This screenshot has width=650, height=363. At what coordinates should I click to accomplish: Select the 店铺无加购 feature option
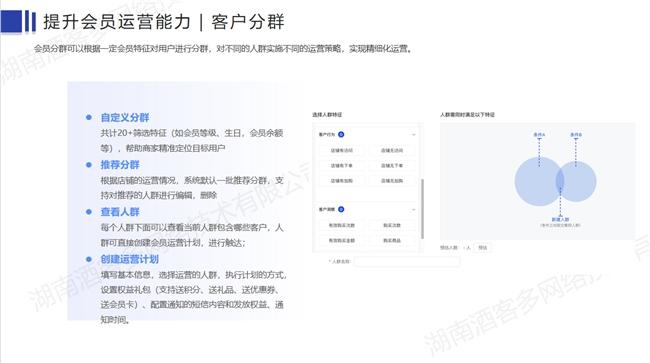coord(392,181)
